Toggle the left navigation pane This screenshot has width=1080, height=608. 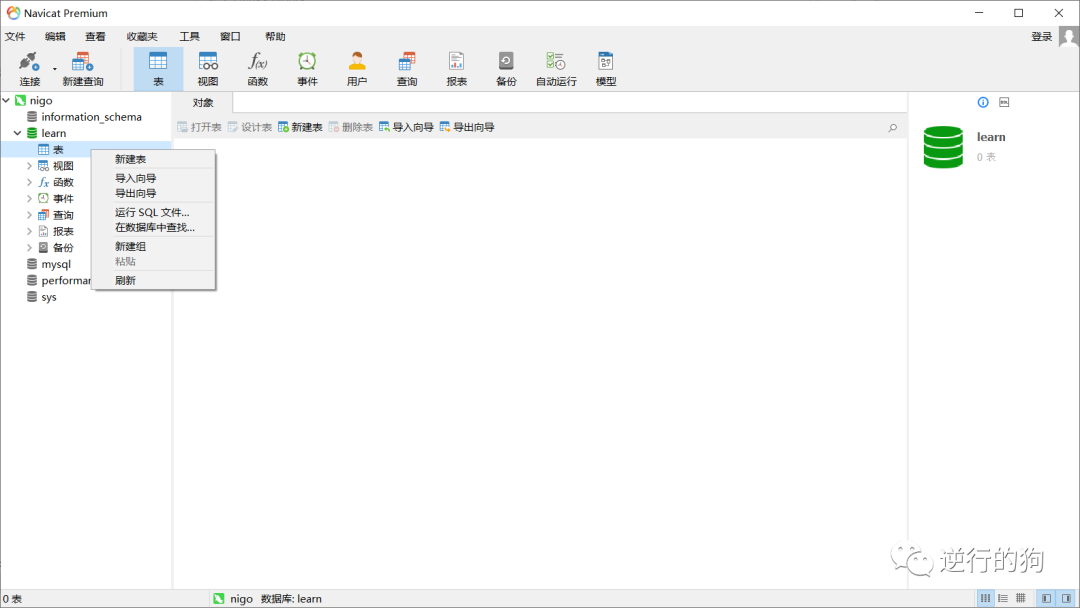(x=1046, y=598)
